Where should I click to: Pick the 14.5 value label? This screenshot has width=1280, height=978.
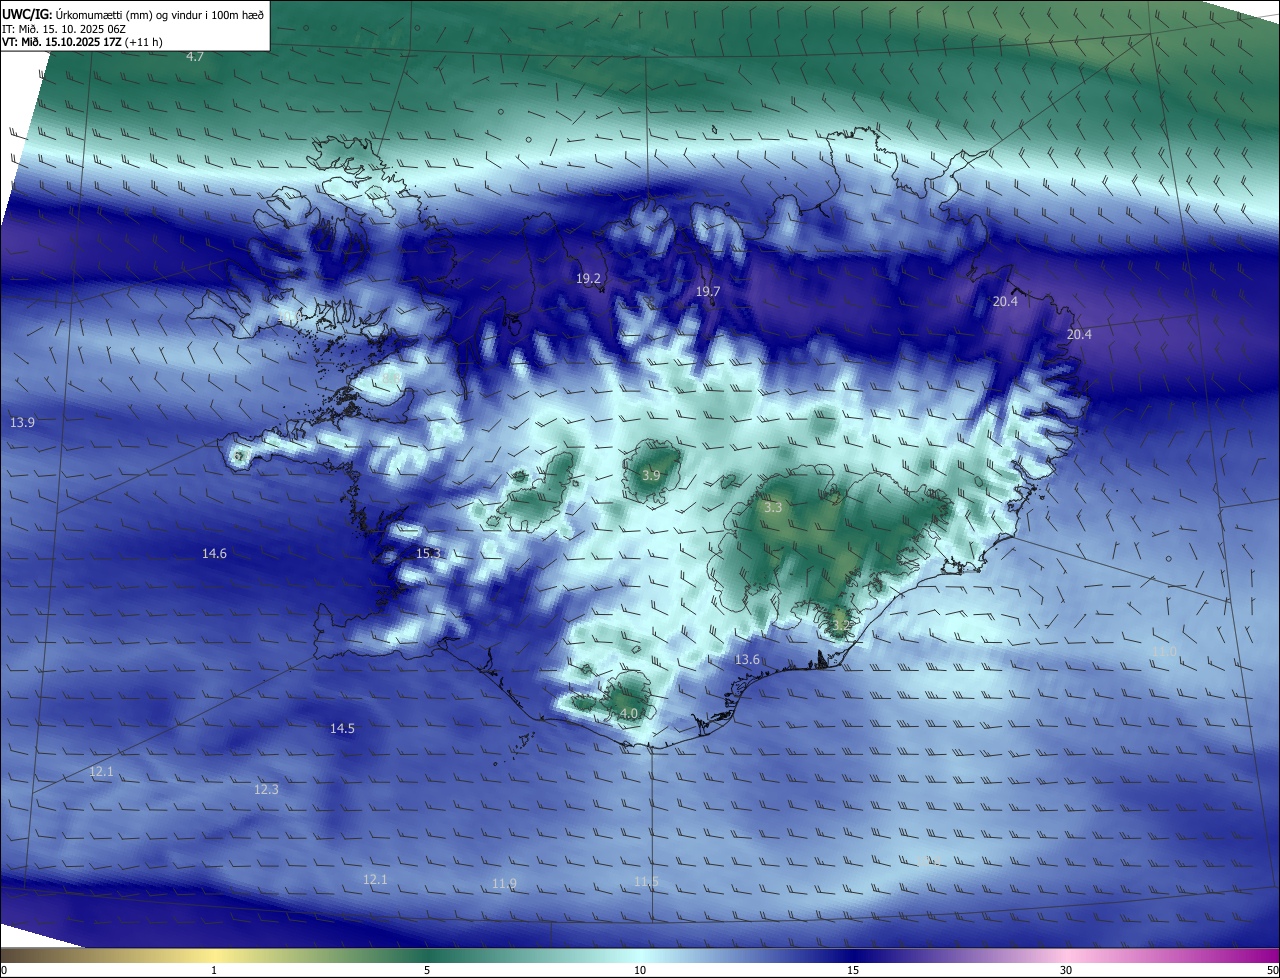tap(342, 729)
